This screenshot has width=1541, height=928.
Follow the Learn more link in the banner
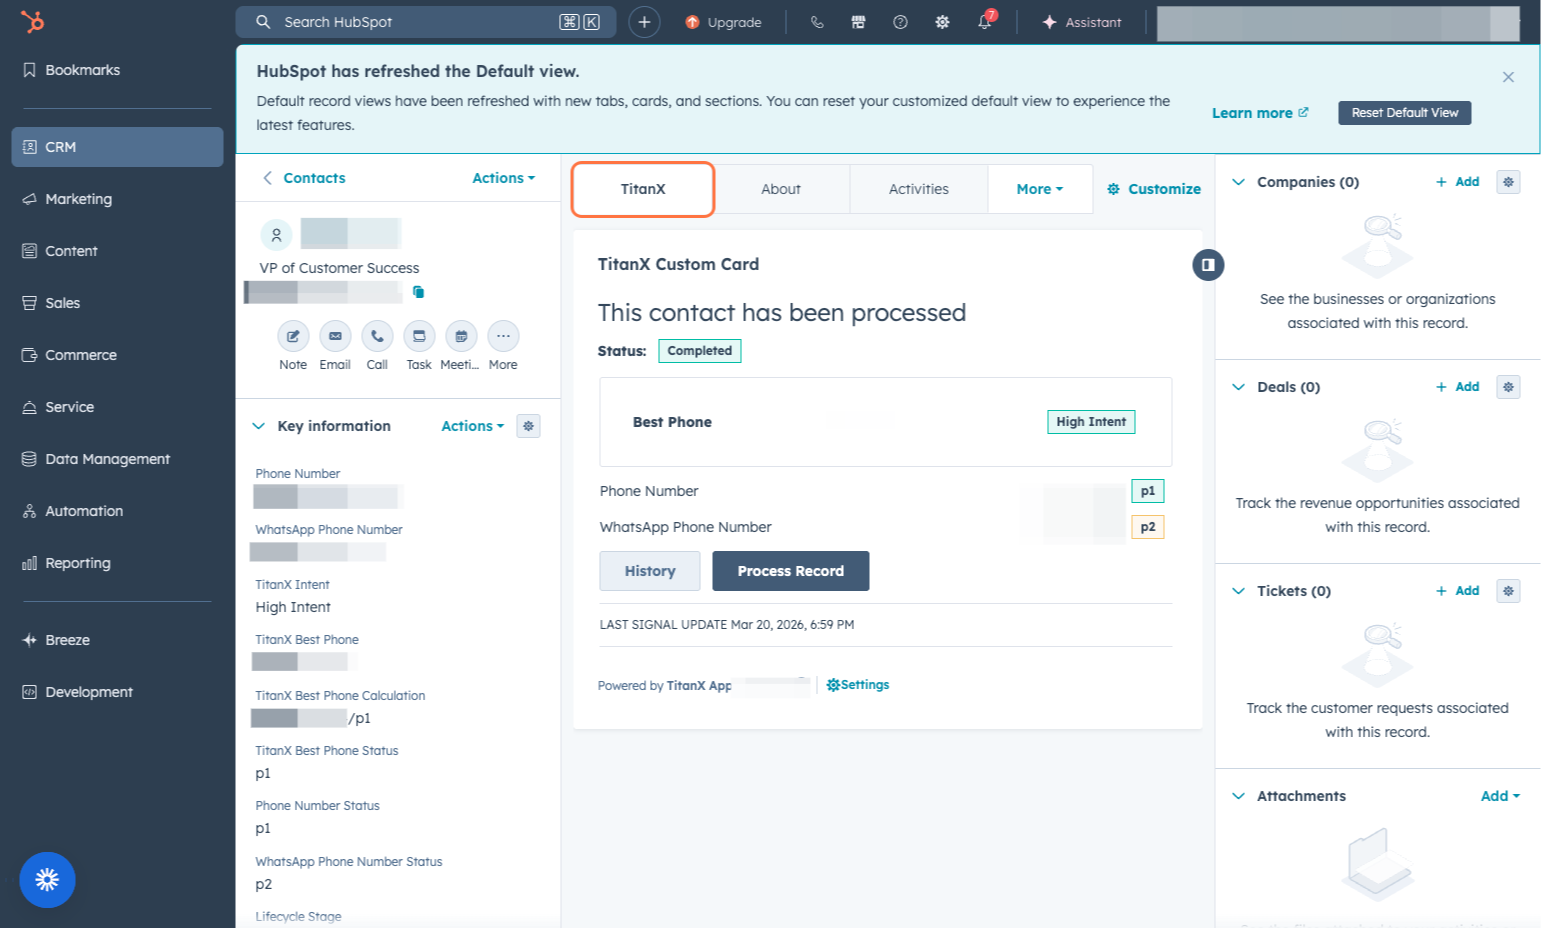[1253, 112]
